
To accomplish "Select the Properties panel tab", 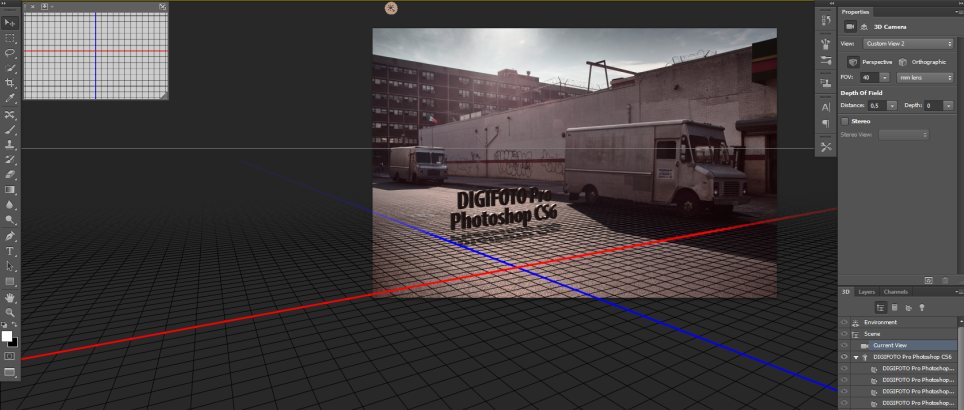I will coord(856,12).
